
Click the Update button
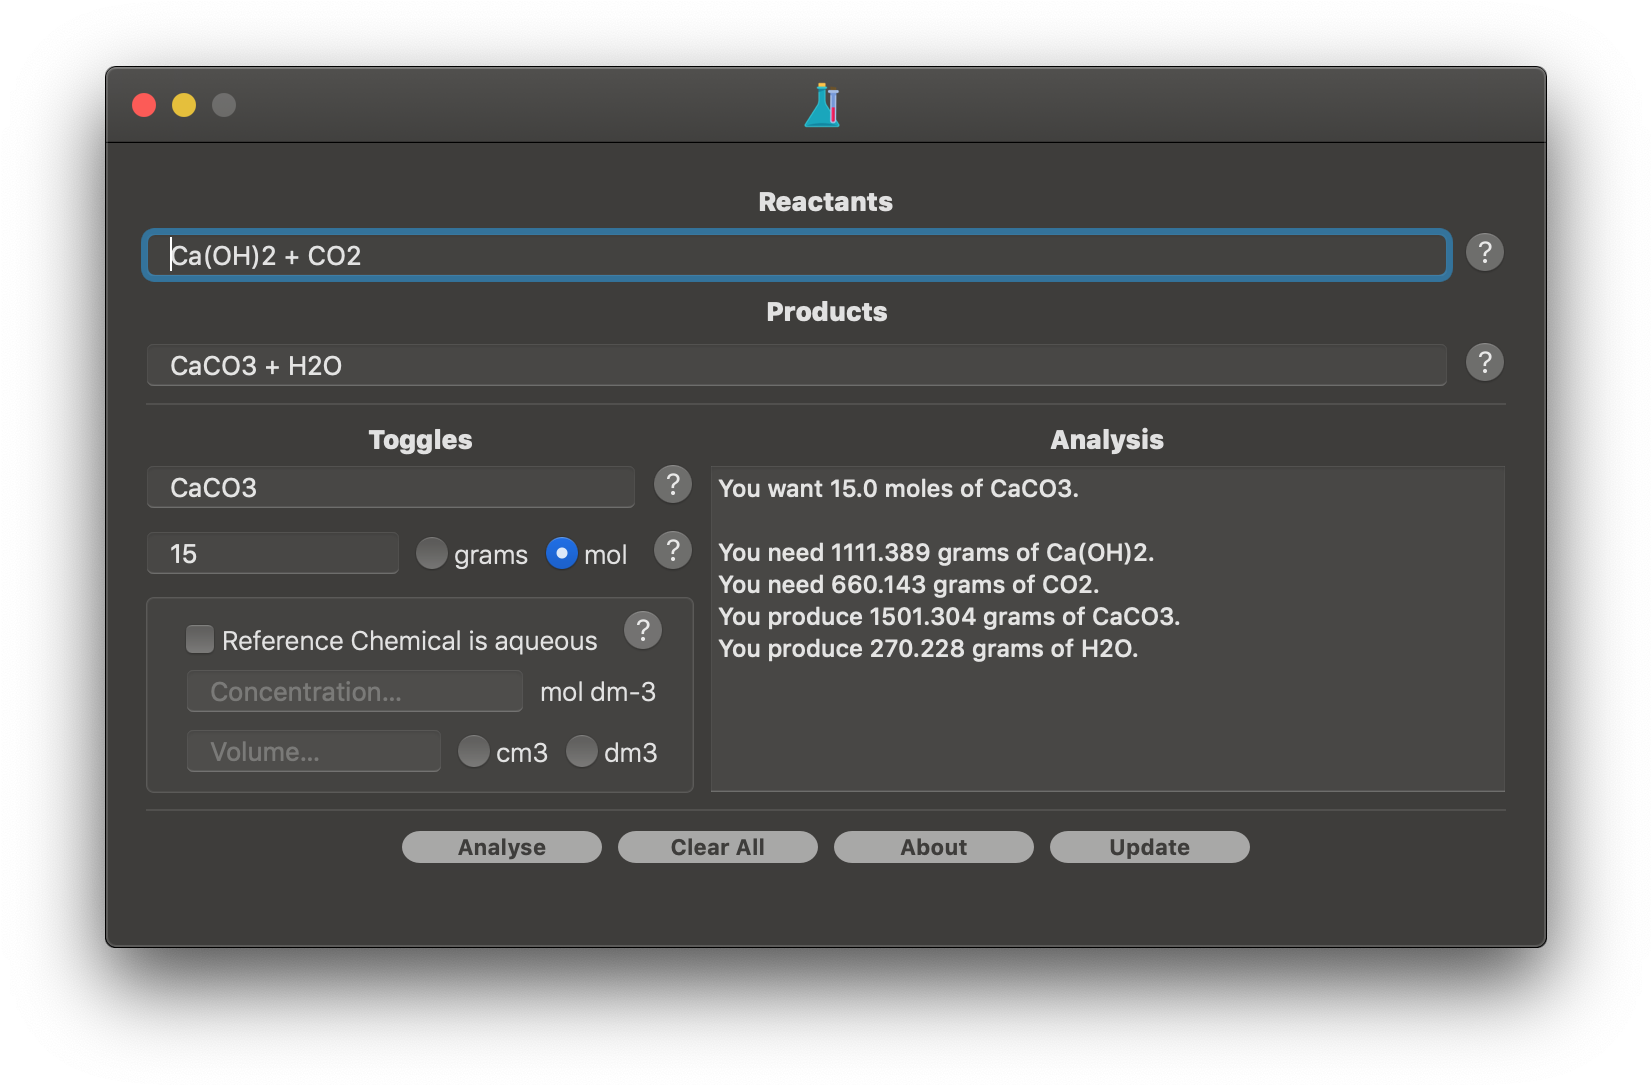tap(1149, 847)
